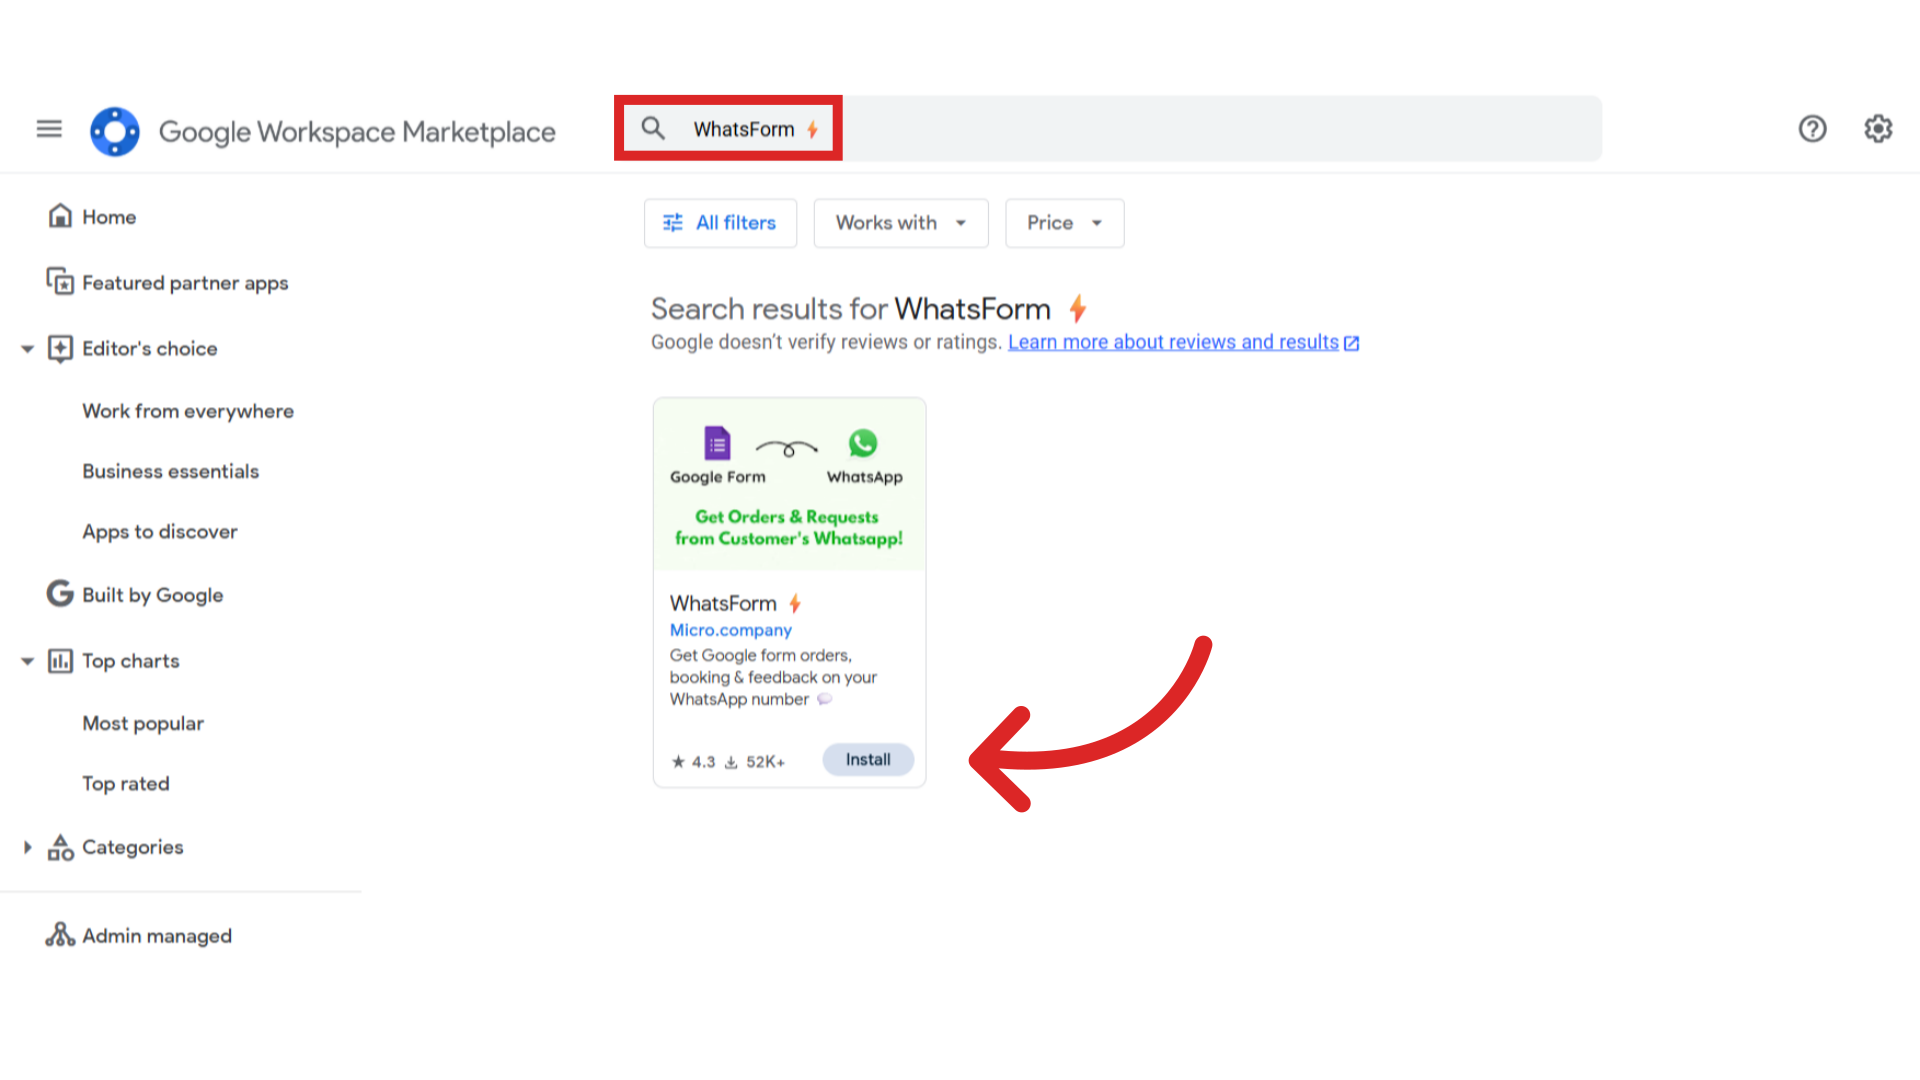Open Featured partner apps
1920x1080 pixels.
(185, 283)
